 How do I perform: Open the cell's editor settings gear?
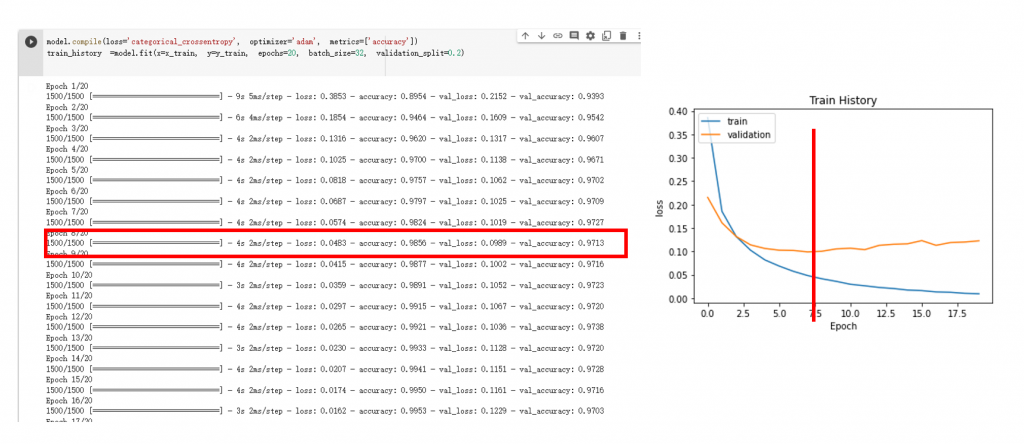(x=590, y=36)
